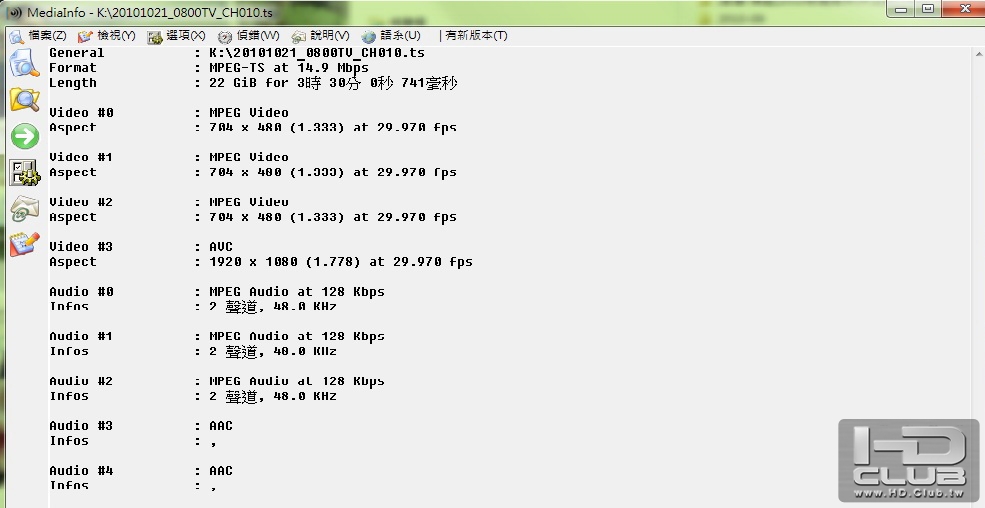The width and height of the screenshot is (985, 508).
Task: Click the 'Video #3' label
Action: pyautogui.click(x=82, y=247)
